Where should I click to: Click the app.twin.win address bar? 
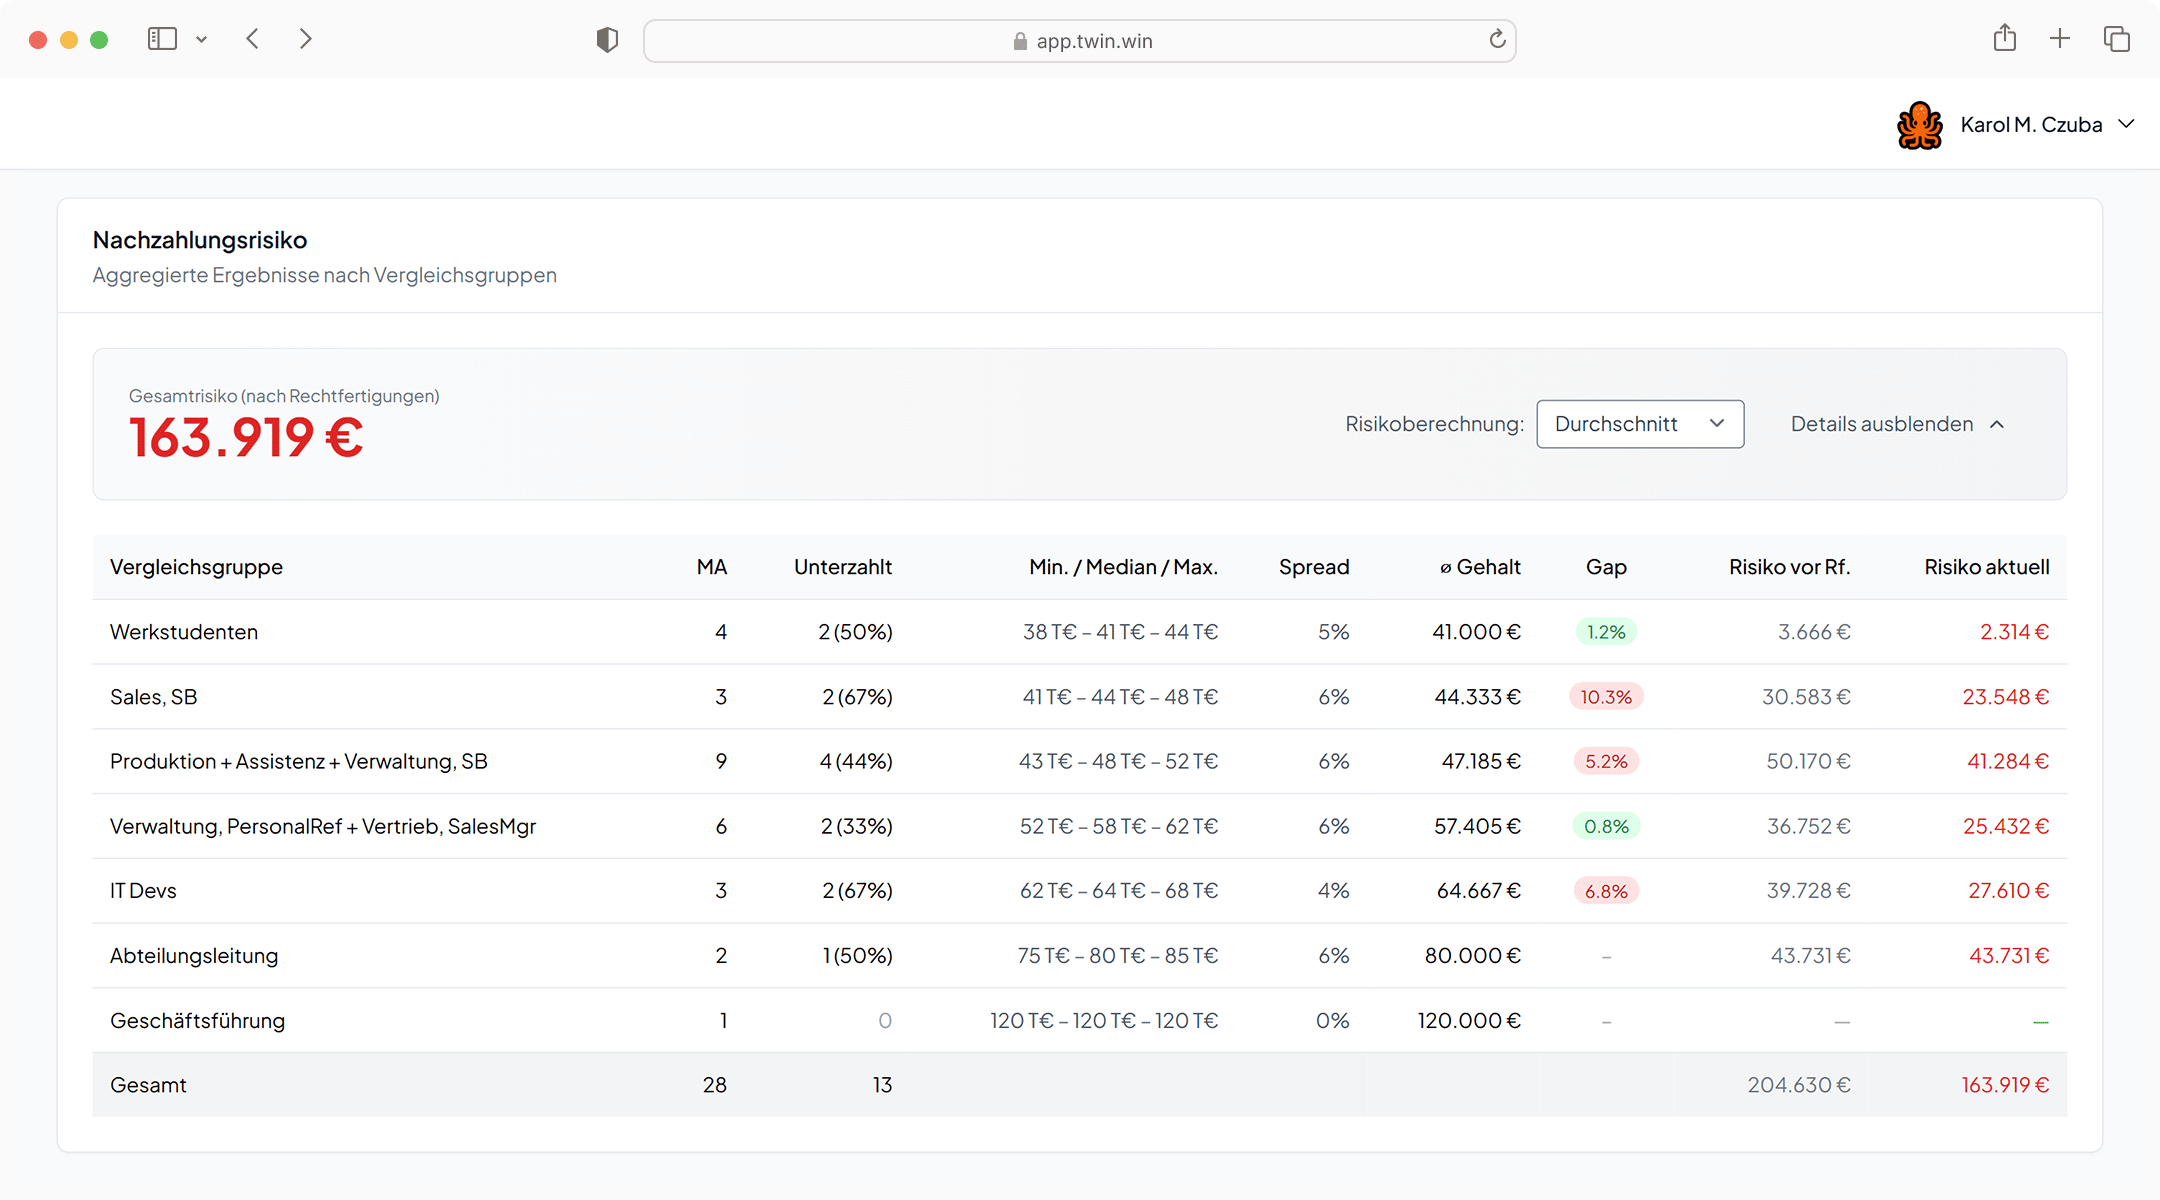[1080, 41]
